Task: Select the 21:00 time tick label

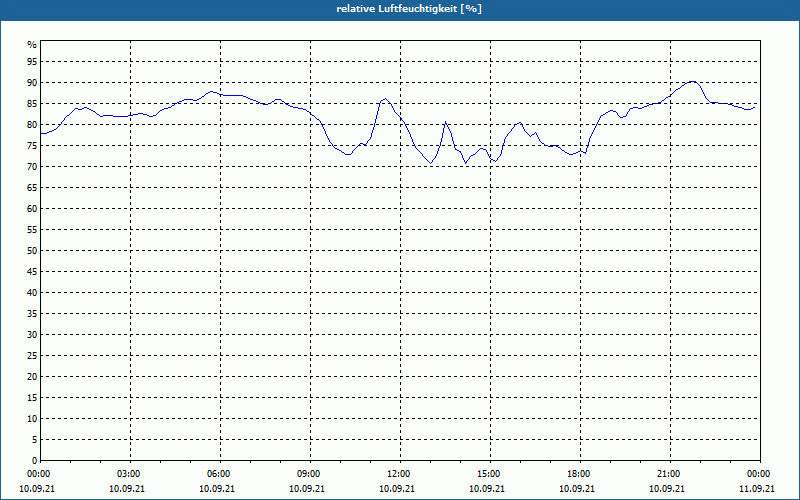Action: tap(669, 474)
